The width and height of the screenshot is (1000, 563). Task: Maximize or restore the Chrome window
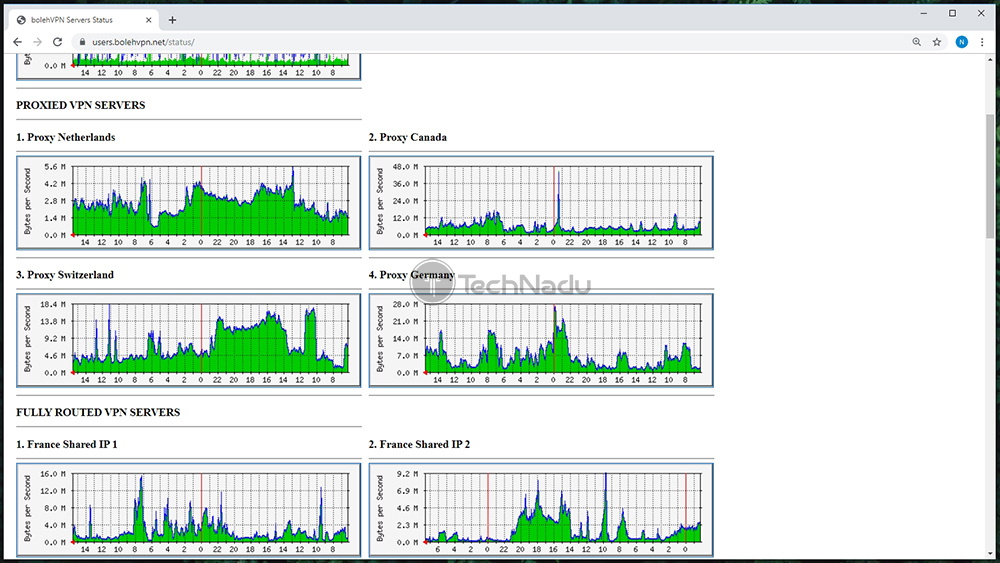click(x=952, y=13)
